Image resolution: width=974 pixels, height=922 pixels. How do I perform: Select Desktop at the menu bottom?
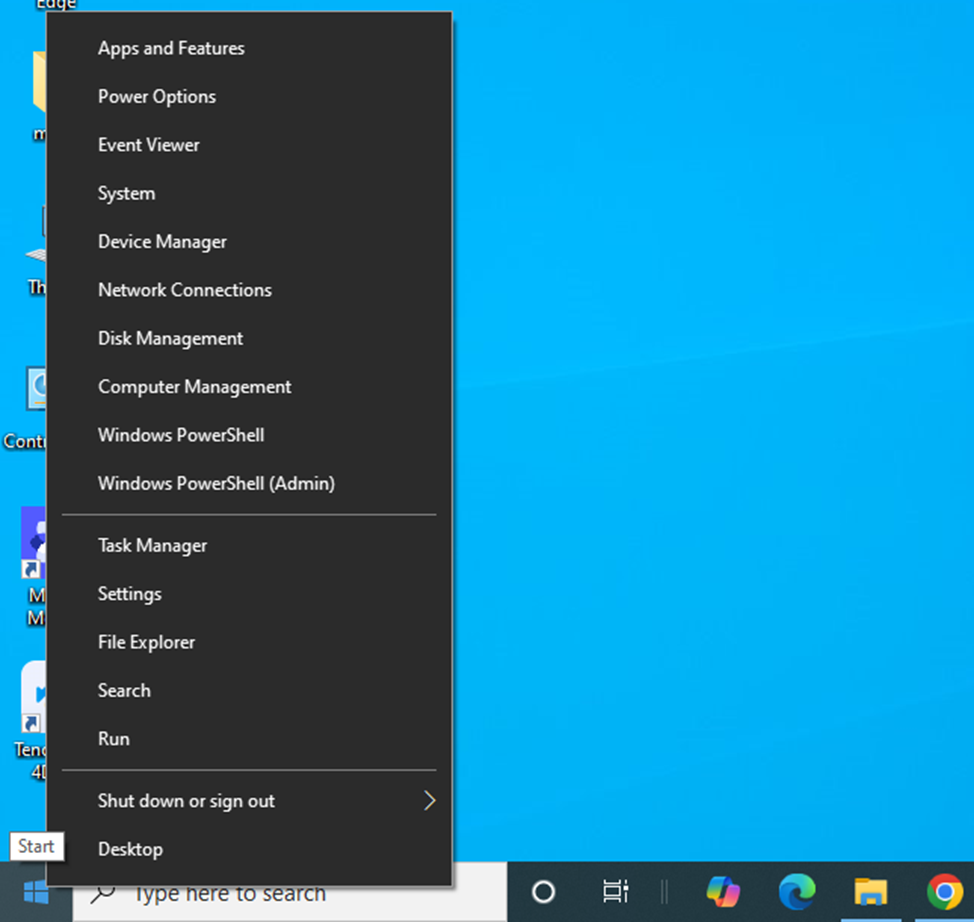(130, 849)
